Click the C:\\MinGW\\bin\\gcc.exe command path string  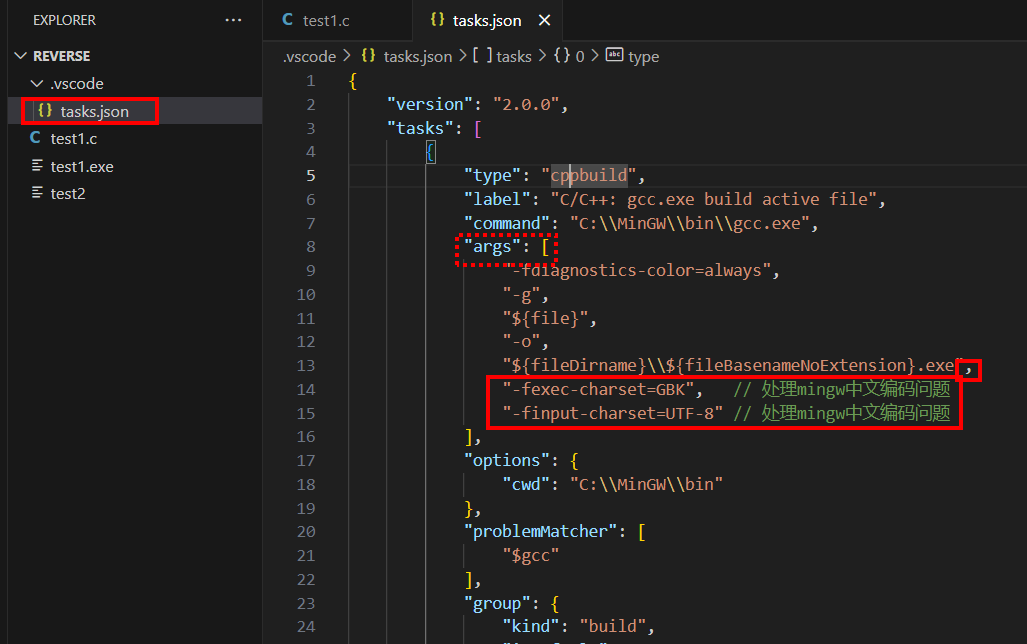[690, 223]
